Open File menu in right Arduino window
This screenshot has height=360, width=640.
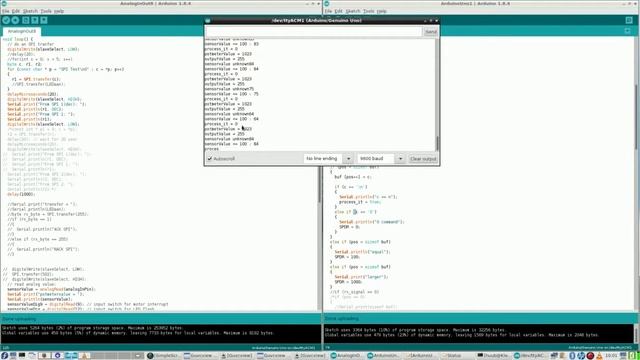point(328,11)
